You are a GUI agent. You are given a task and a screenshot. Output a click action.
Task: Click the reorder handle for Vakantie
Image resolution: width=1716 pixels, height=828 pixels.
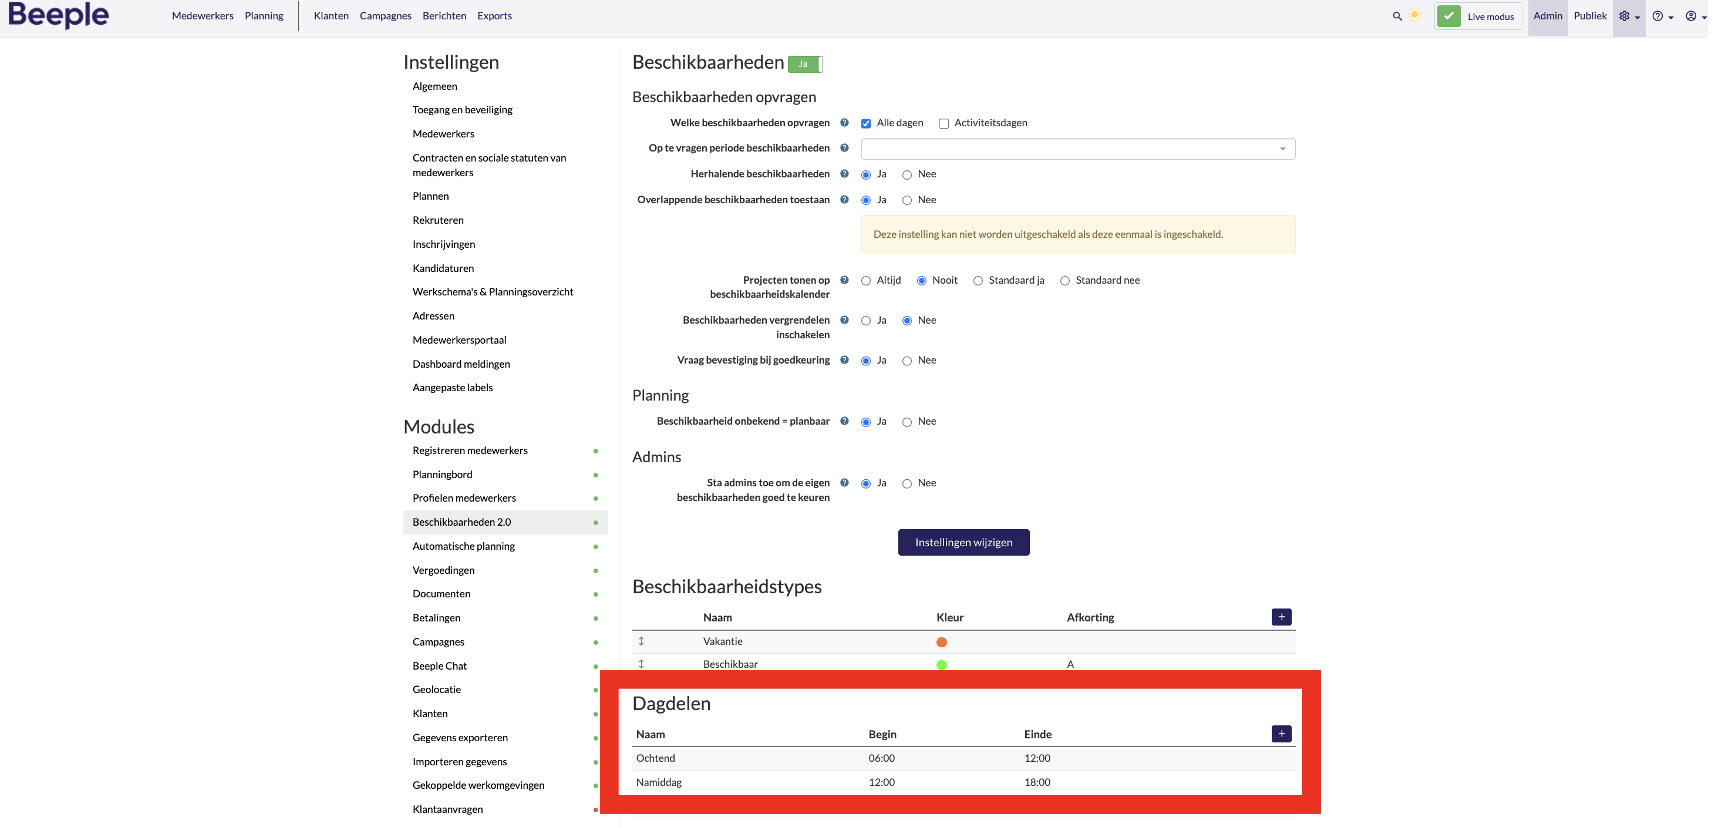click(641, 641)
